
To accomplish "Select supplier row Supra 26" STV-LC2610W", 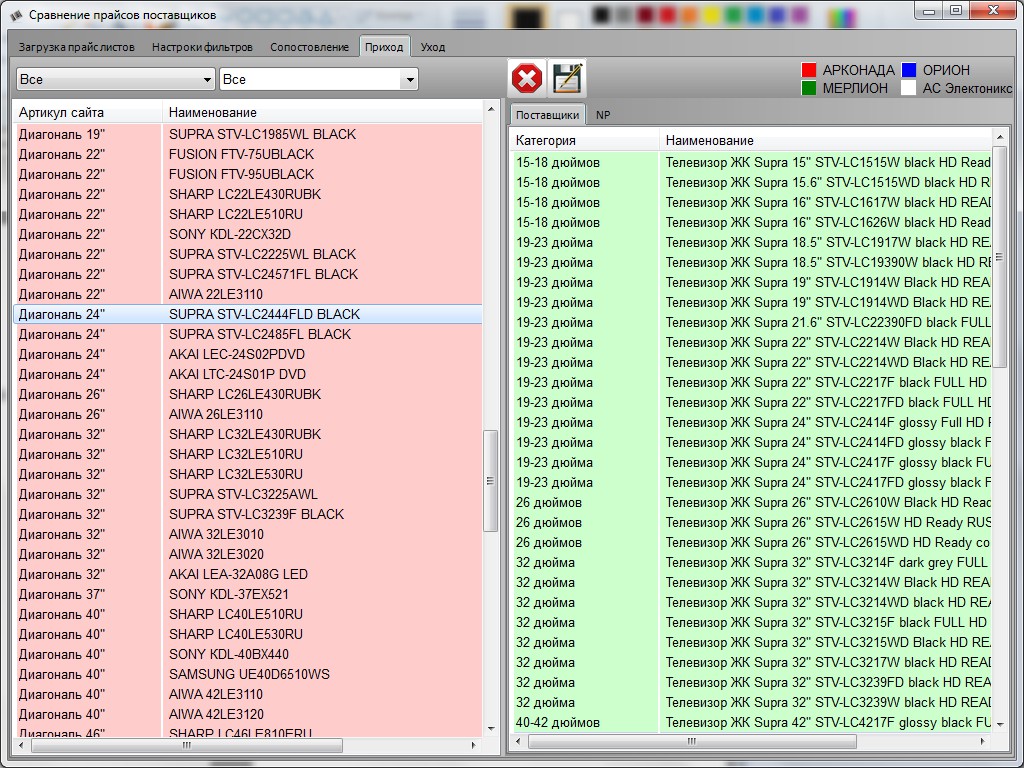I will point(750,503).
